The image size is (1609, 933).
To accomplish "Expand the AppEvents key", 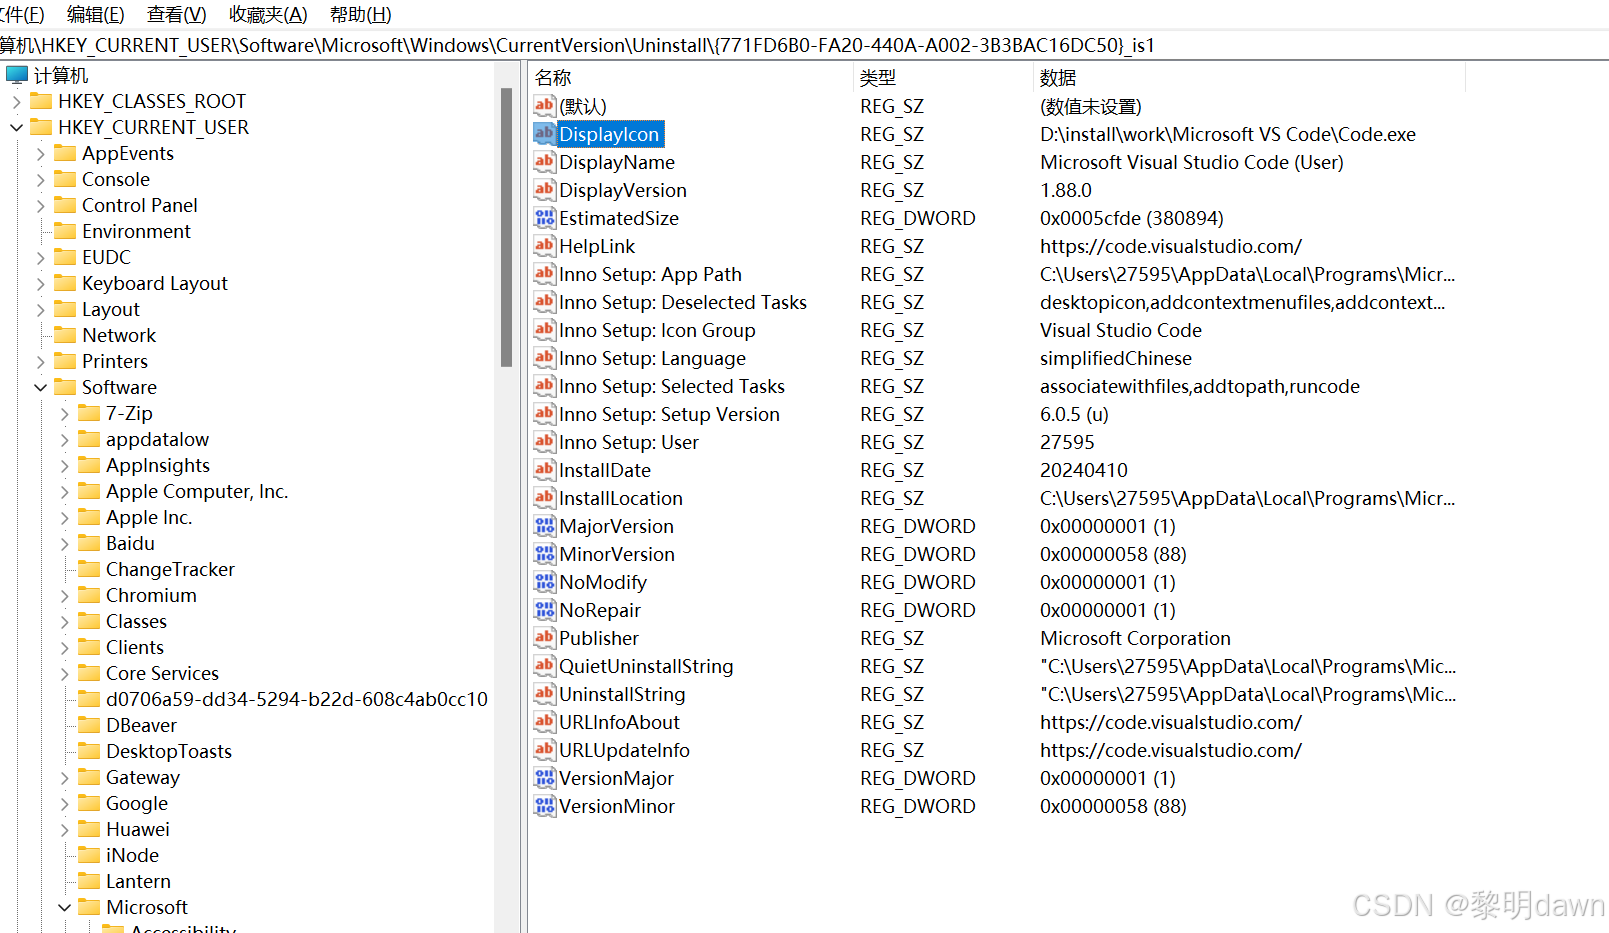I will pos(40,153).
